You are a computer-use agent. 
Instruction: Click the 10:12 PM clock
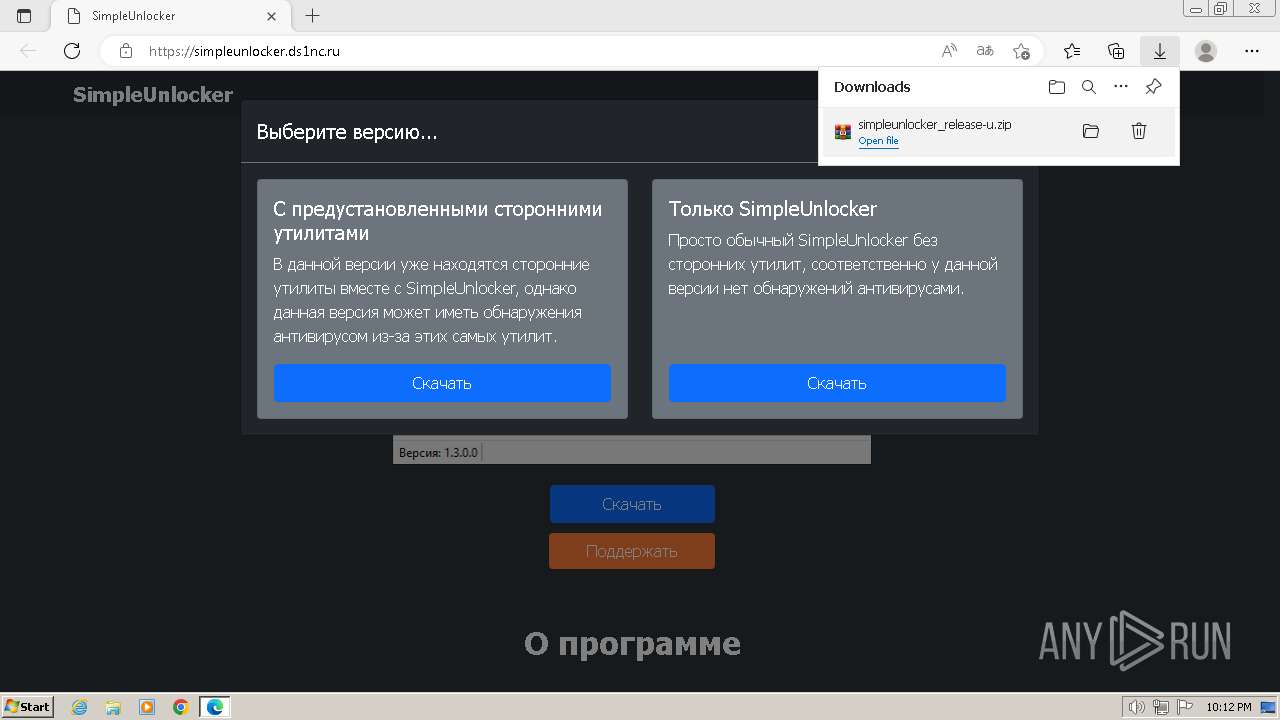pyautogui.click(x=1229, y=707)
